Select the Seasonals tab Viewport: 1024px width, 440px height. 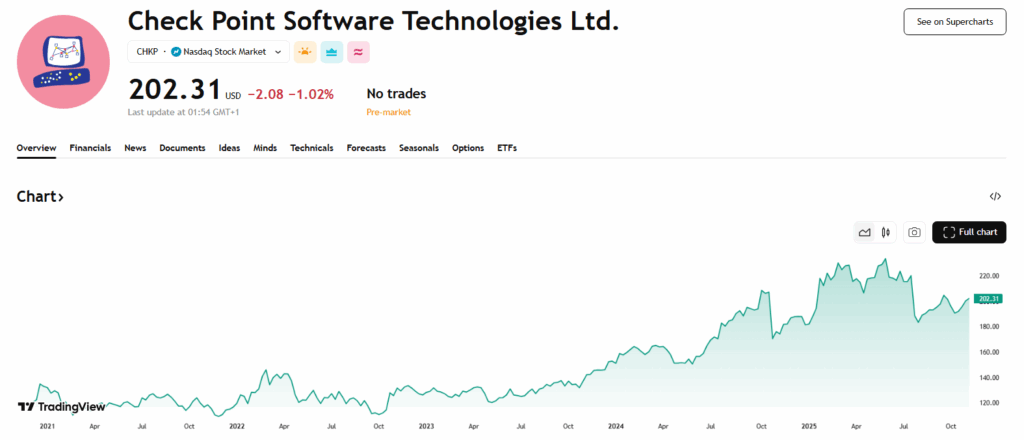[419, 148]
